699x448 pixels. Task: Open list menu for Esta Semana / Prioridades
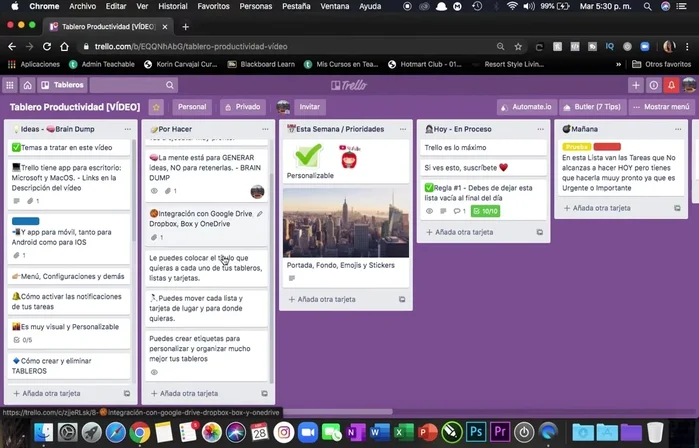pyautogui.click(x=403, y=129)
